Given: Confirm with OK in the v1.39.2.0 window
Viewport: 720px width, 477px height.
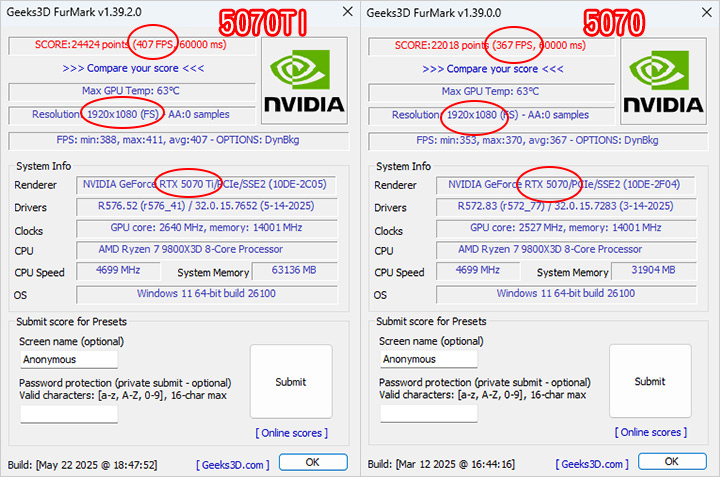Looking at the screenshot, I should [x=313, y=462].
